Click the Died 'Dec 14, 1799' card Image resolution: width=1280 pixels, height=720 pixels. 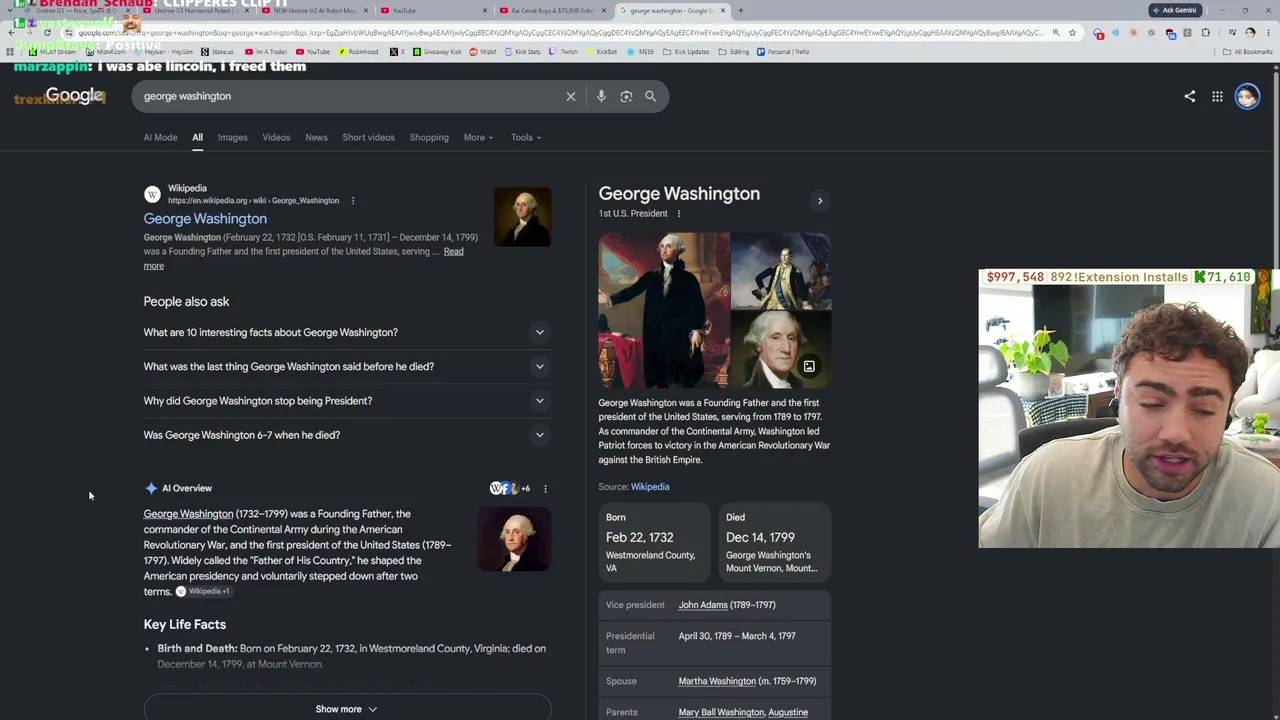775,542
